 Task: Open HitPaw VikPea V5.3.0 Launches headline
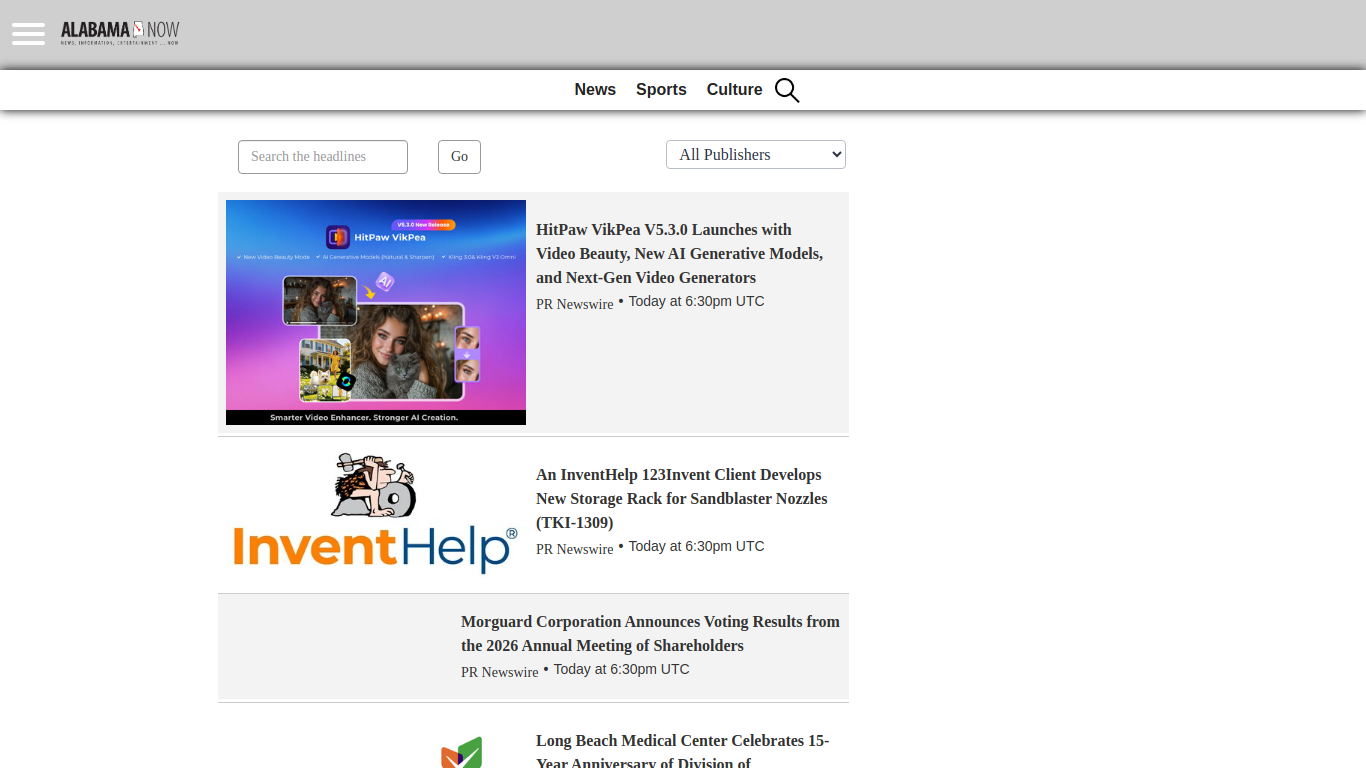[x=680, y=254]
